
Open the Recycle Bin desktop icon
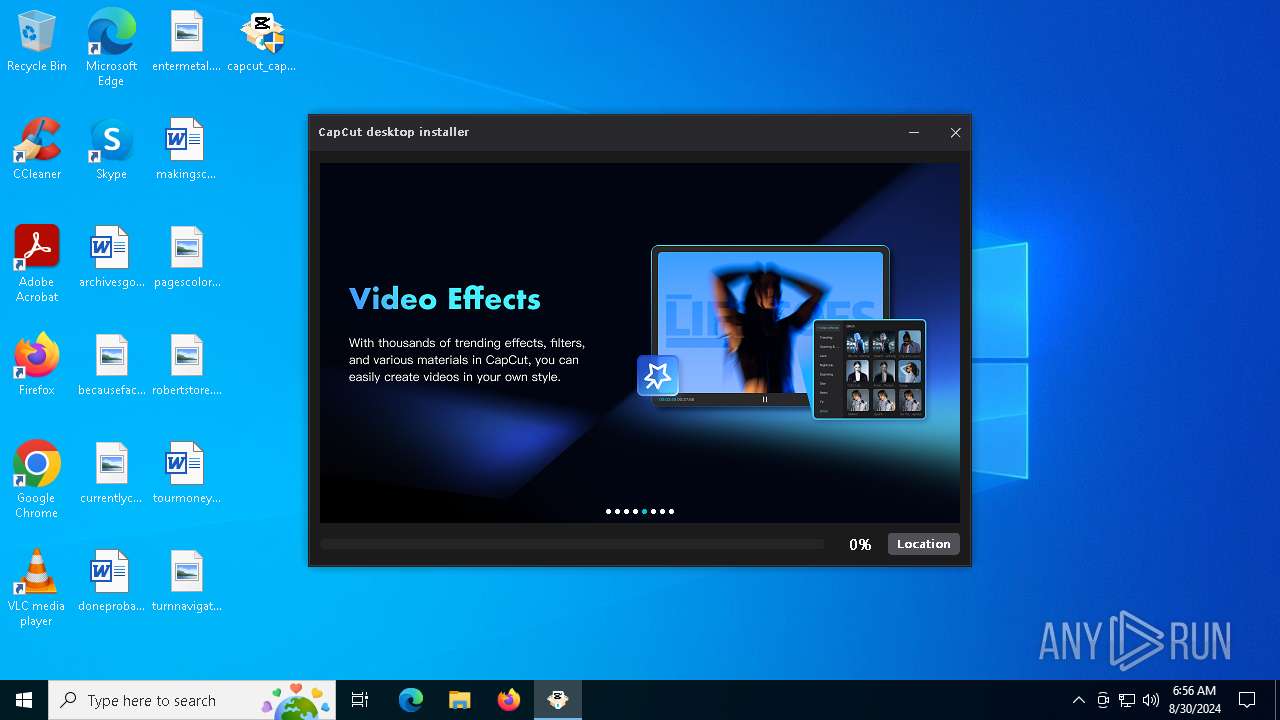(x=37, y=42)
